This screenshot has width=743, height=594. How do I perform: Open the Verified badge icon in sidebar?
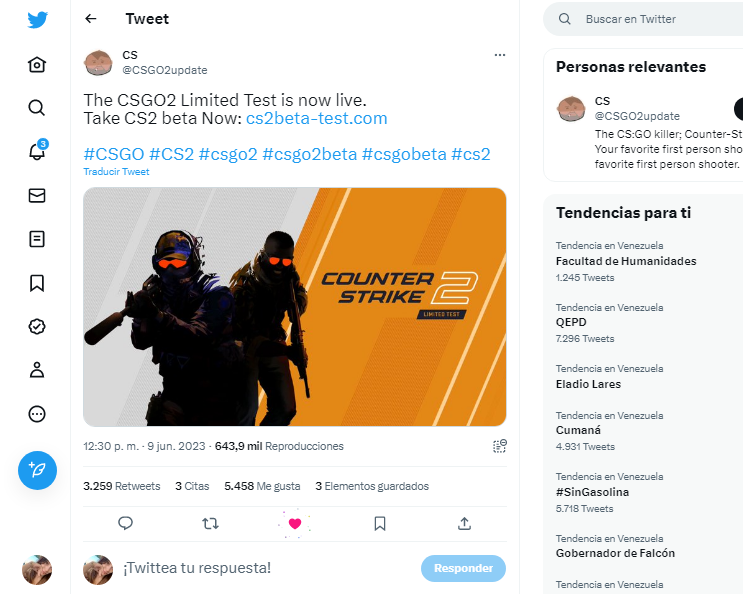tap(37, 326)
